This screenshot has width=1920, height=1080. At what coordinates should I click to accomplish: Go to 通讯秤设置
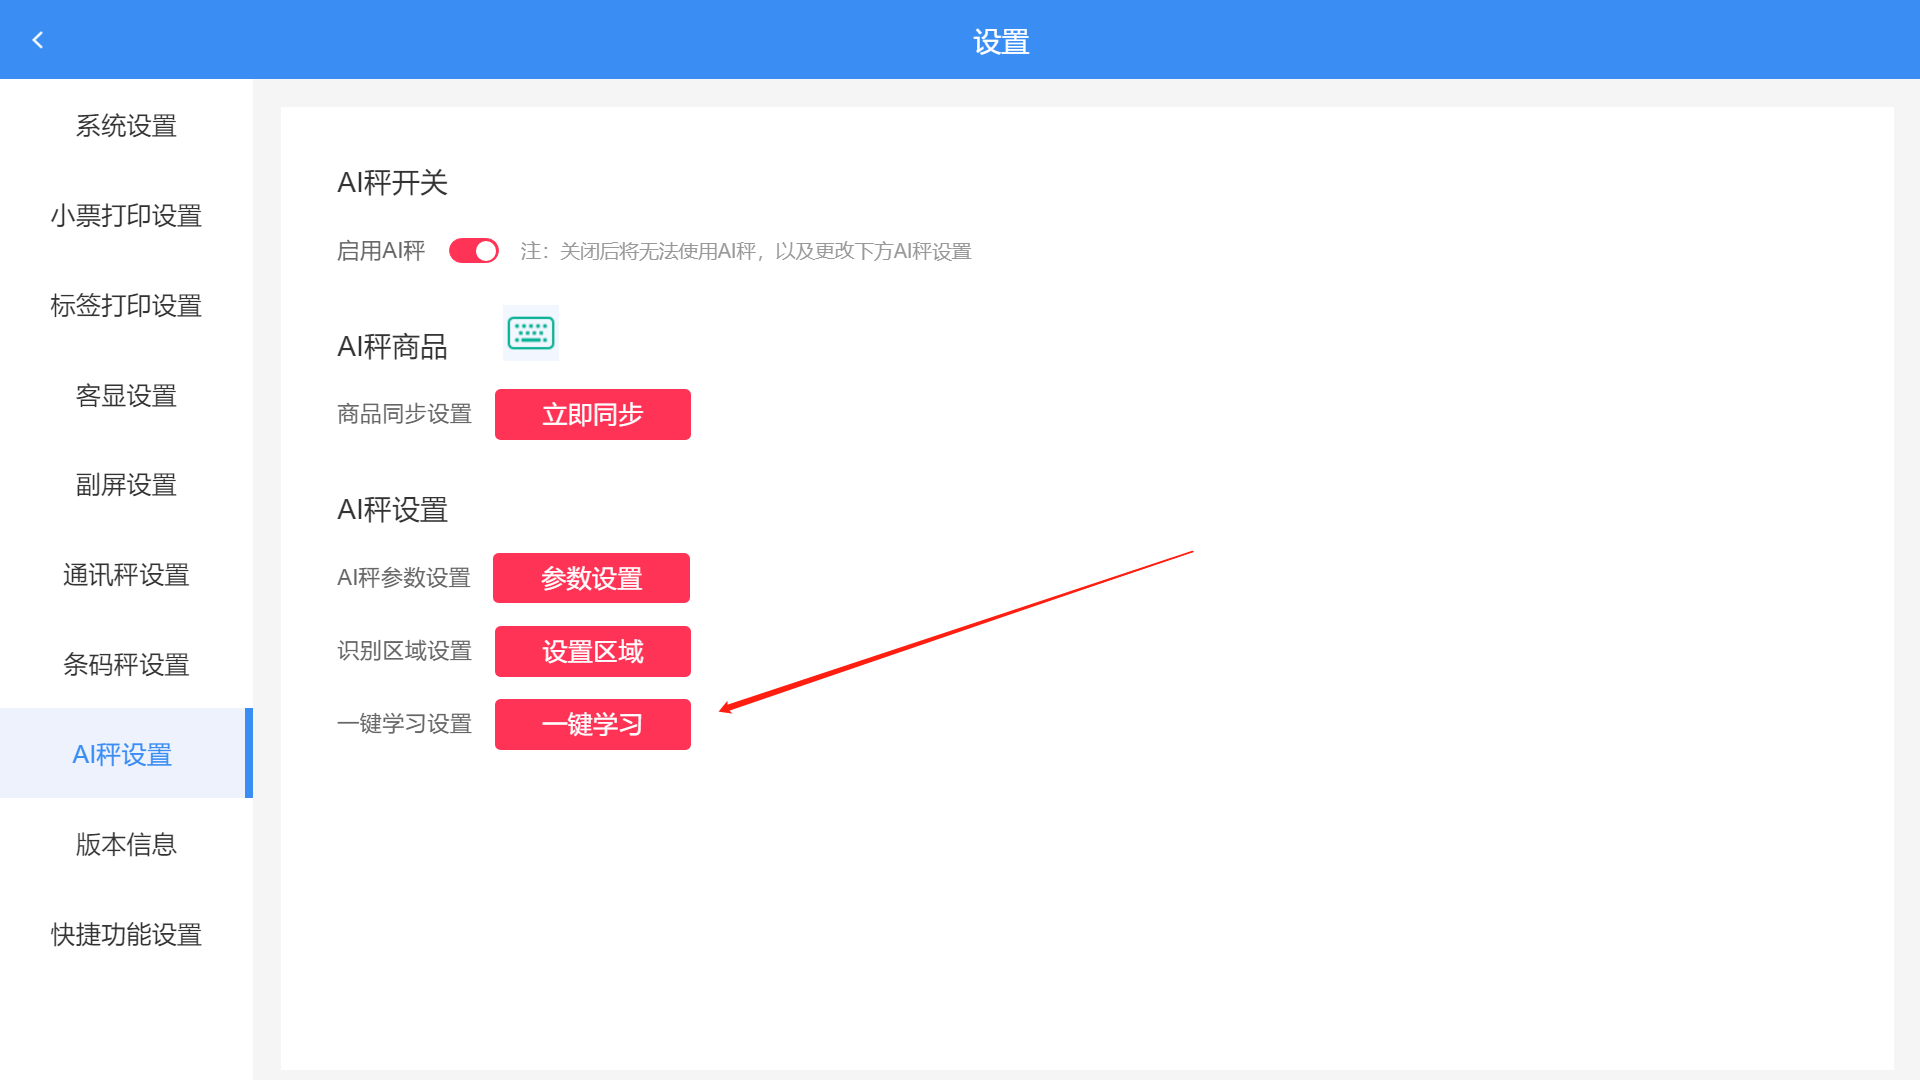pos(126,575)
